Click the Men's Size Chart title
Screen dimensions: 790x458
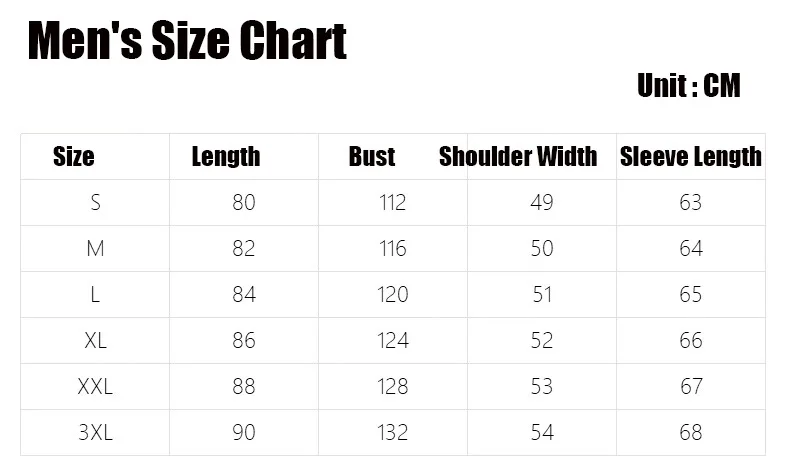(x=187, y=40)
